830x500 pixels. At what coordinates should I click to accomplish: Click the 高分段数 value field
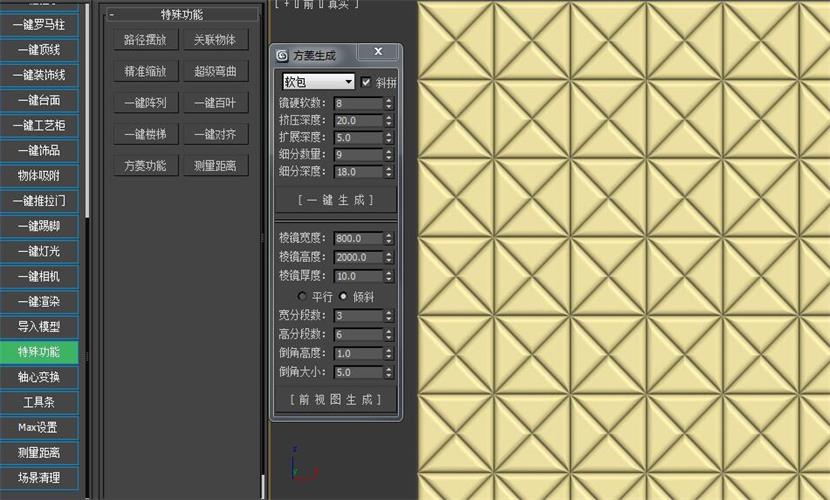pyautogui.click(x=358, y=334)
